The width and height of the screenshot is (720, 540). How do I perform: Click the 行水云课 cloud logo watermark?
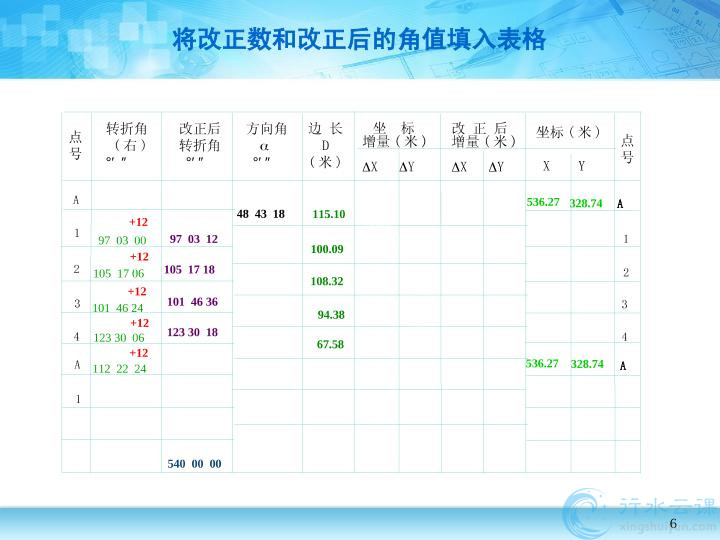[x=640, y=510]
